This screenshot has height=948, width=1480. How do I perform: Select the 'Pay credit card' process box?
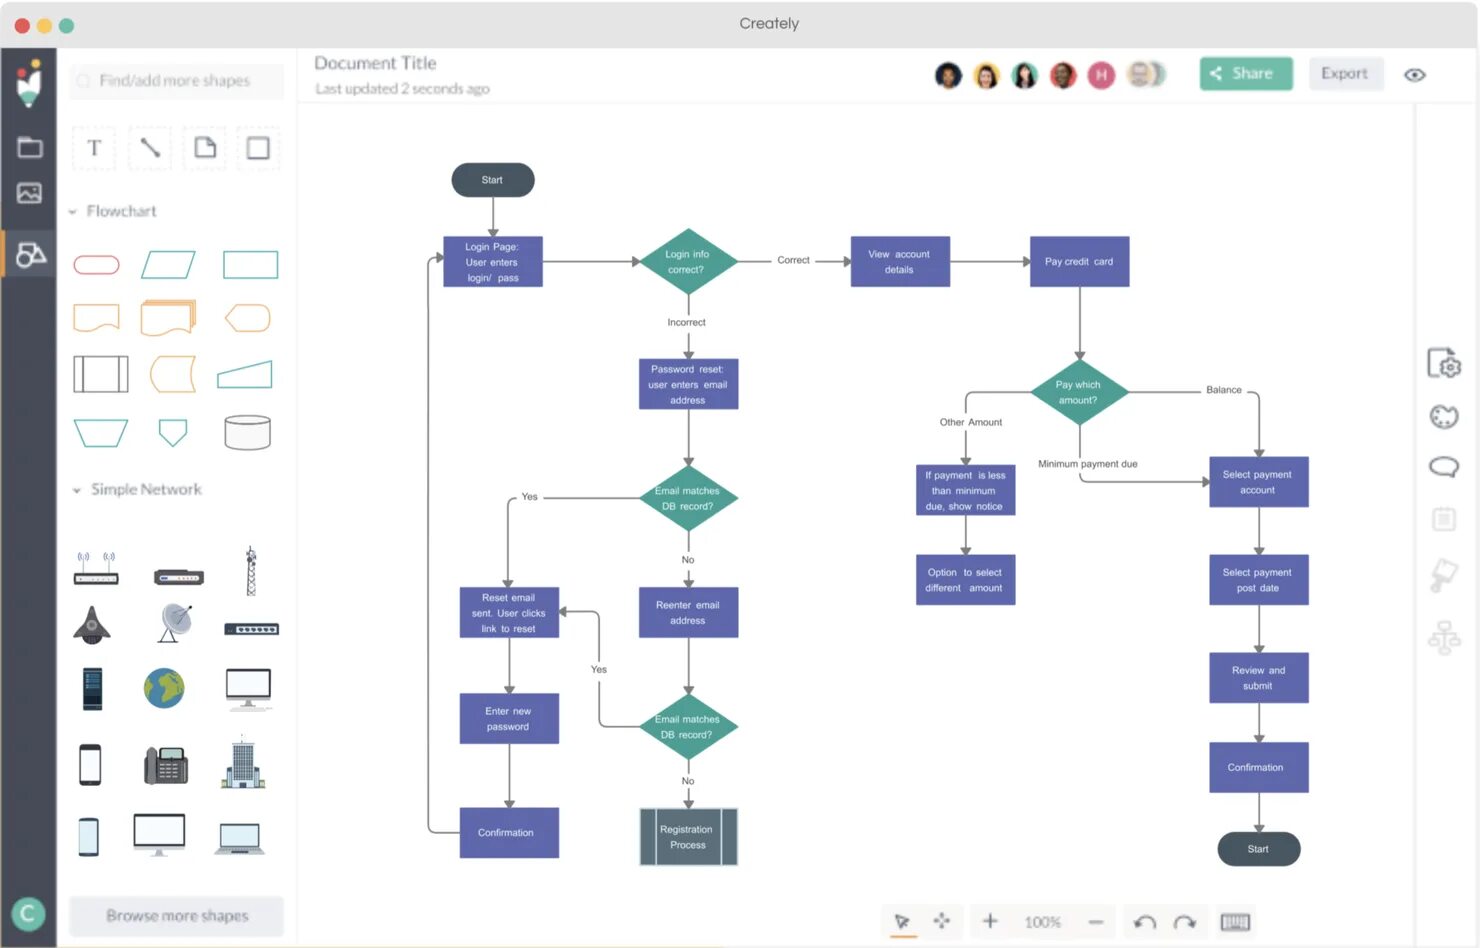(1079, 261)
